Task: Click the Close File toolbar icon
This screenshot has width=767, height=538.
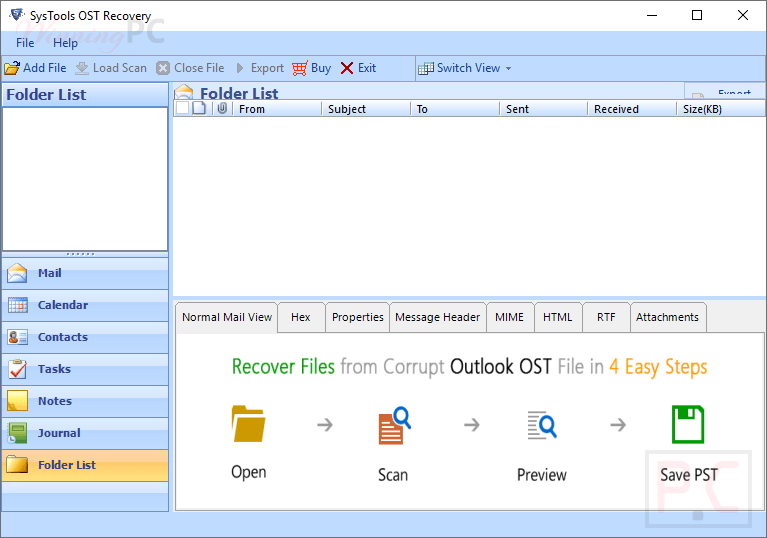Action: click(163, 68)
